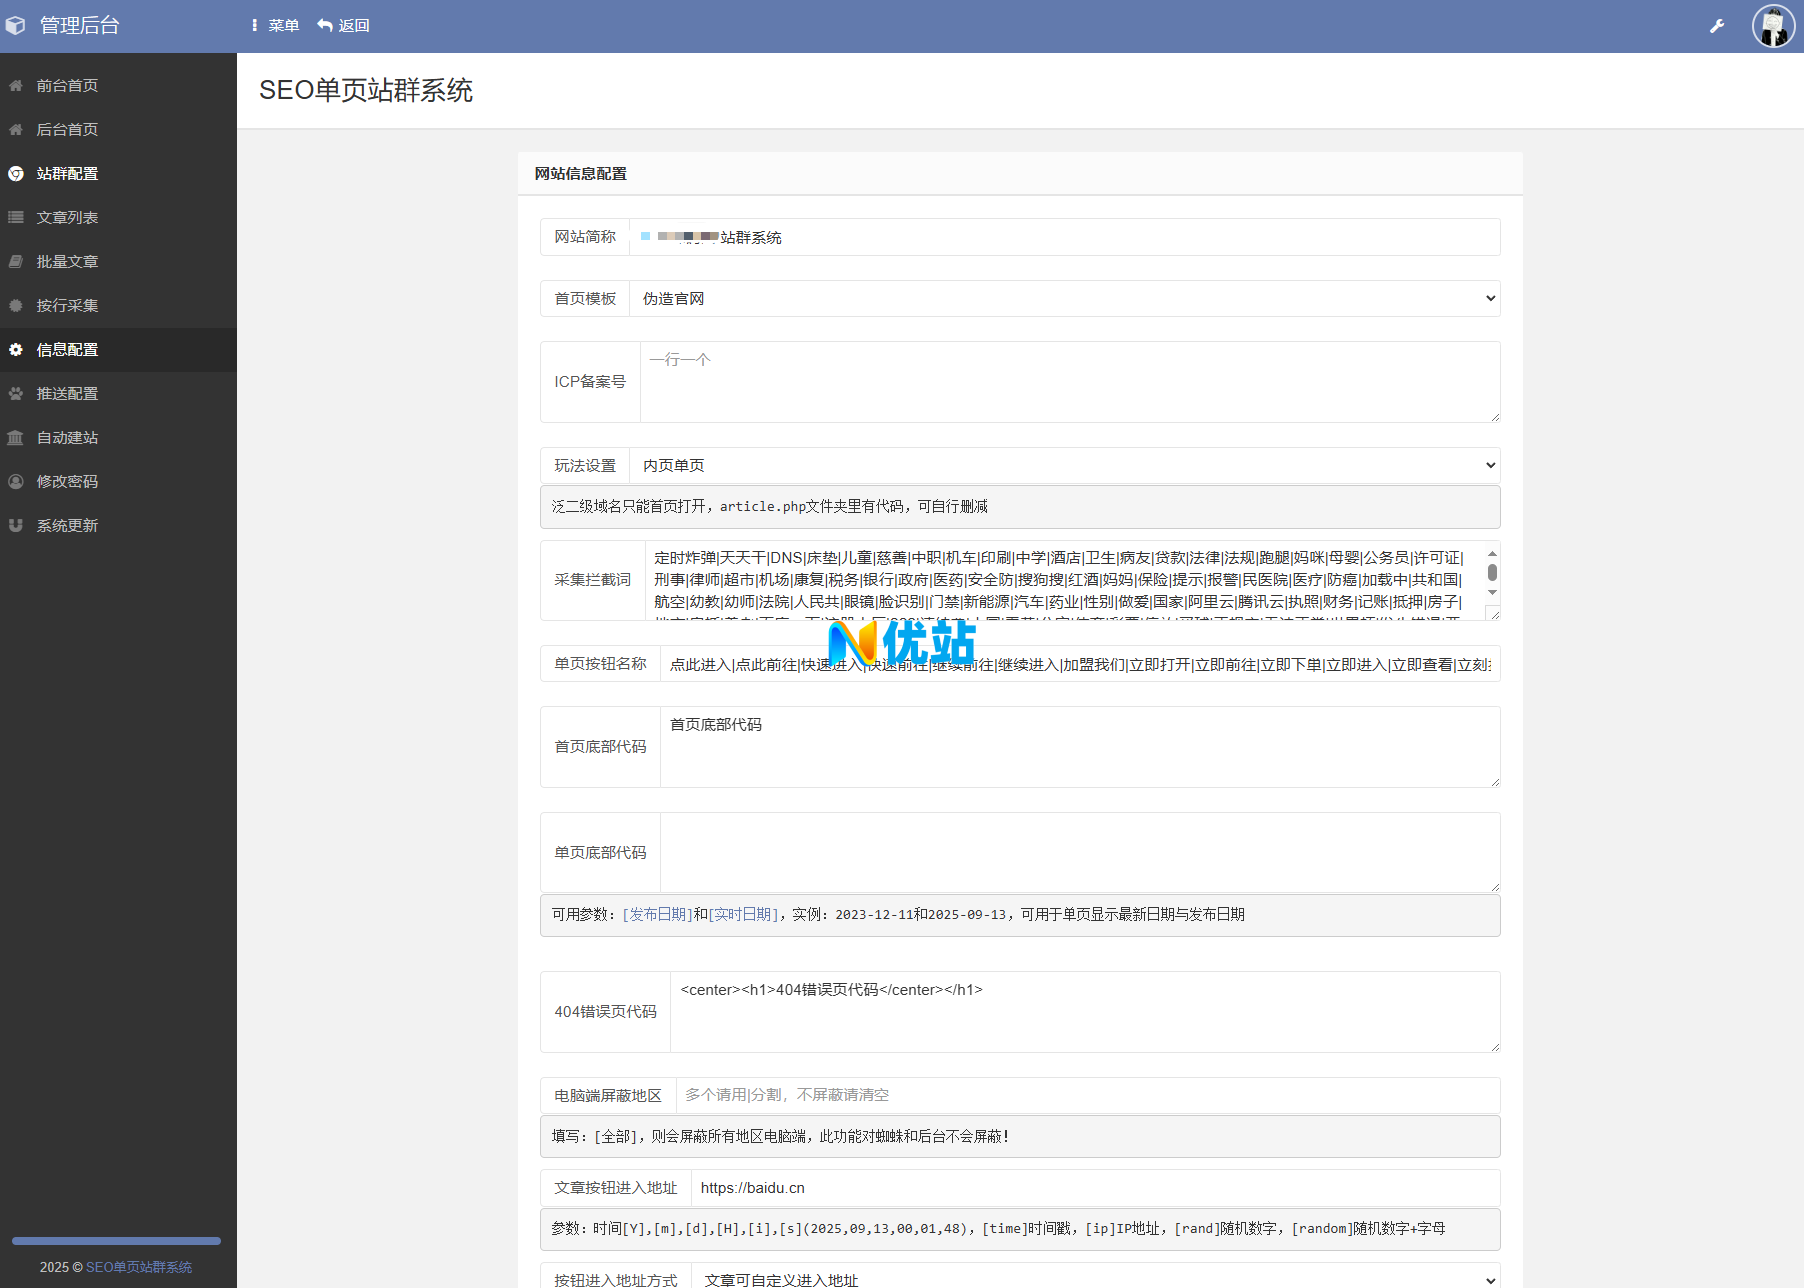Click the building icon beside 自动建站
The width and height of the screenshot is (1804, 1288).
[x=16, y=438]
